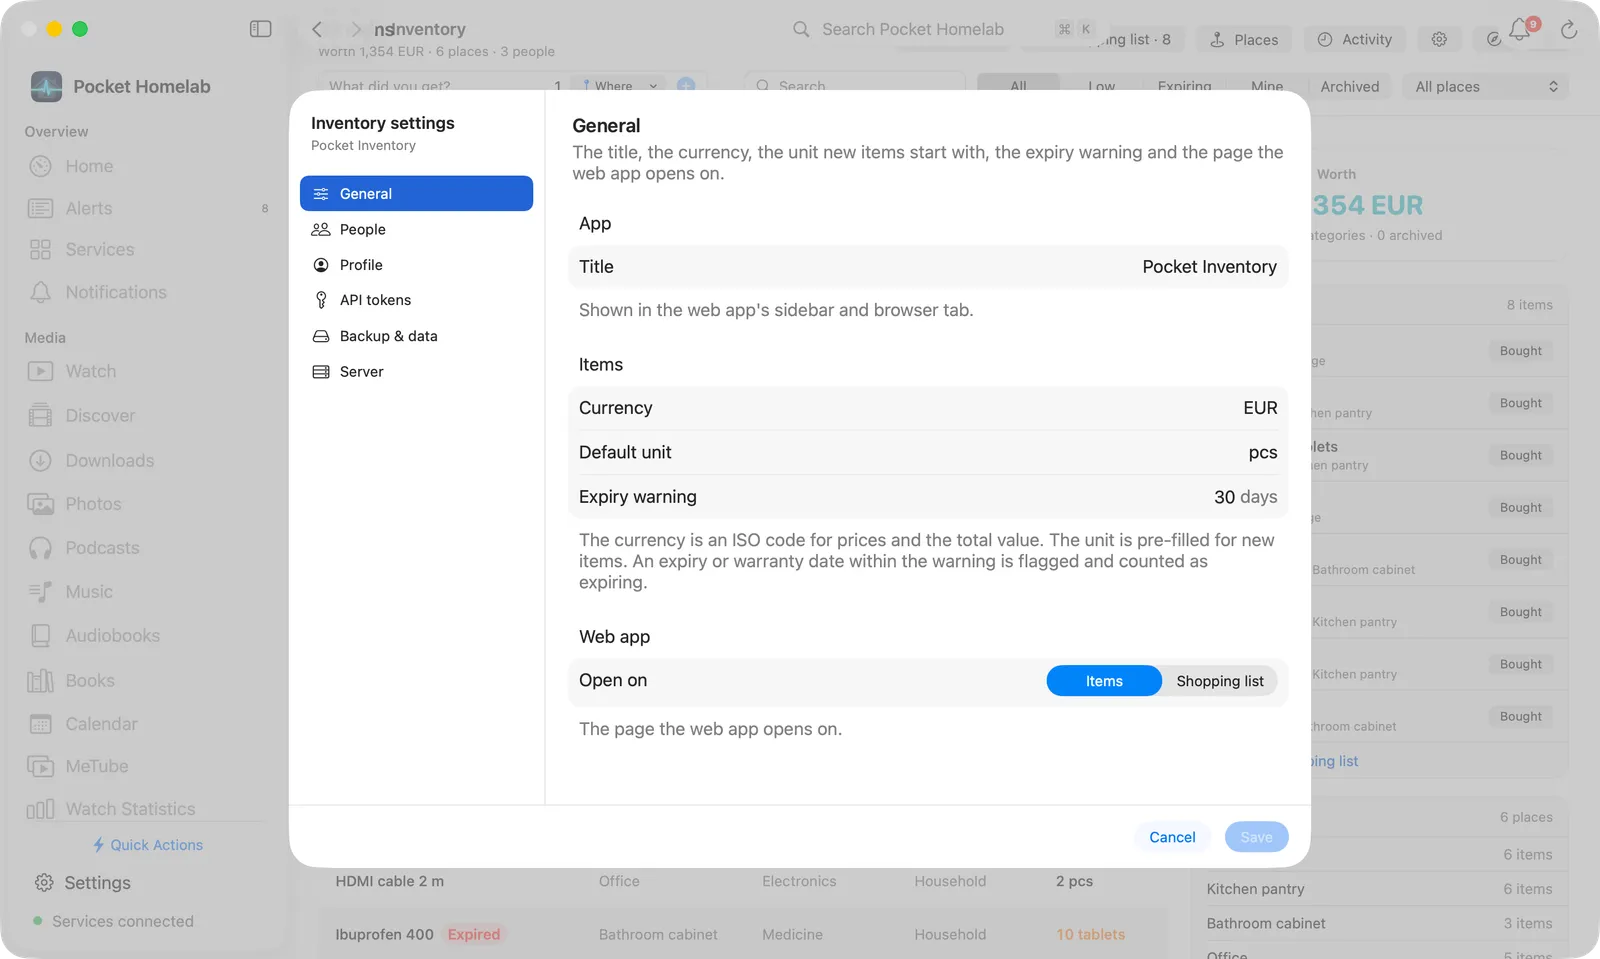Screen dimensions: 1600x959
Task: Select Server settings tab
Action: click(x=416, y=372)
